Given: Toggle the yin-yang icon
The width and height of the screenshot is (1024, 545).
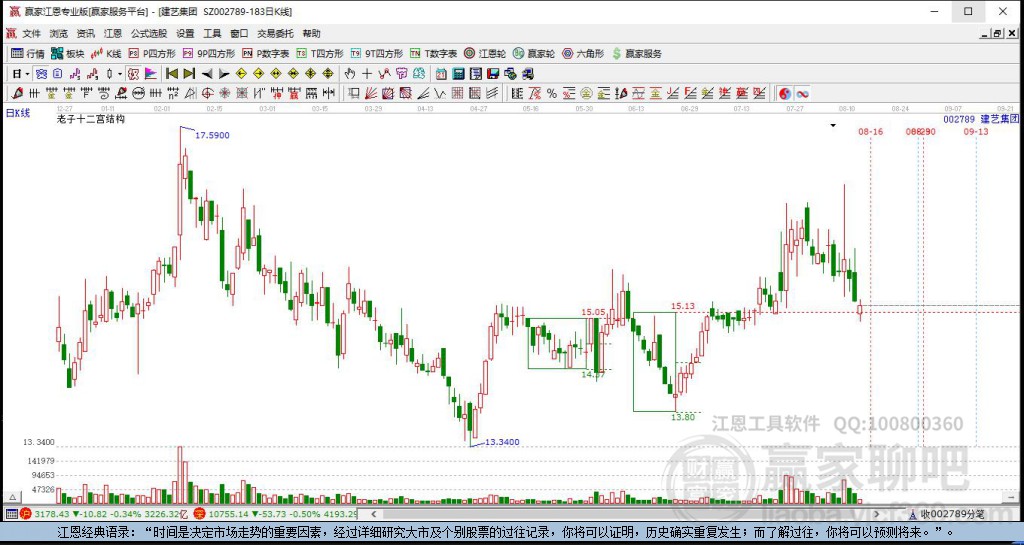Looking at the screenshot, I should (785, 93).
